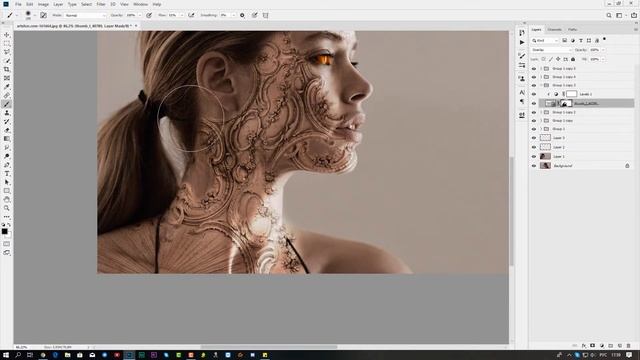Filter layers for adjustment layers icon
Image resolution: width=640 pixels, height=360 pixels.
coord(573,40)
